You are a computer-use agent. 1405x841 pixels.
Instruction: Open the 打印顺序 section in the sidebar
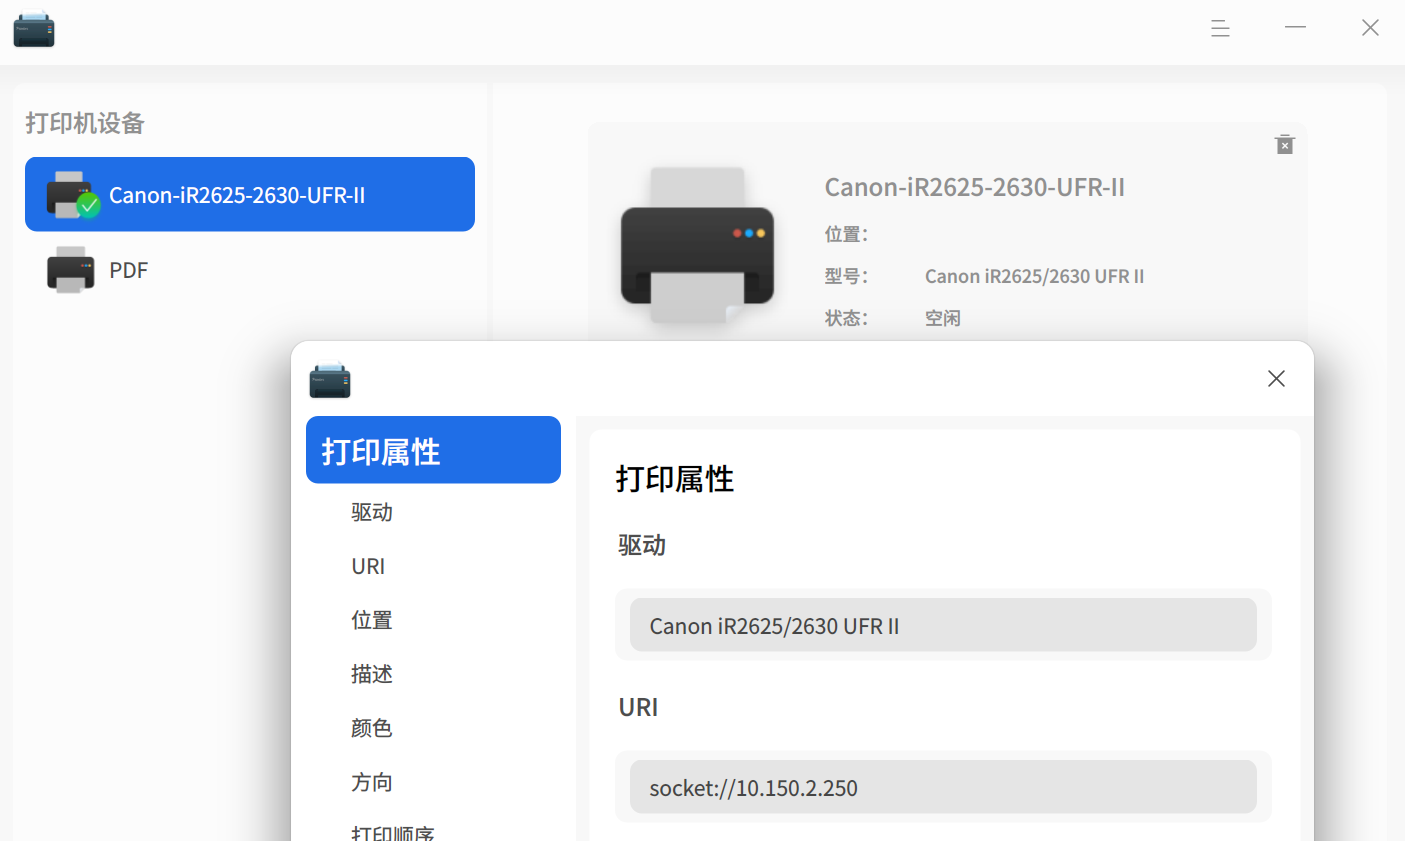click(393, 833)
